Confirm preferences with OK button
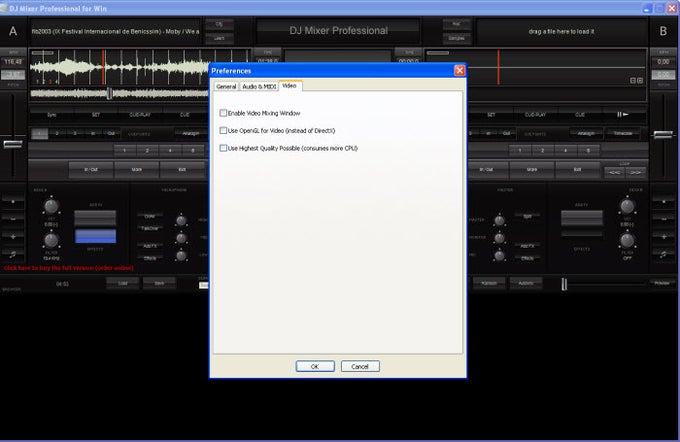Viewport: 680px width, 442px height. click(x=315, y=366)
